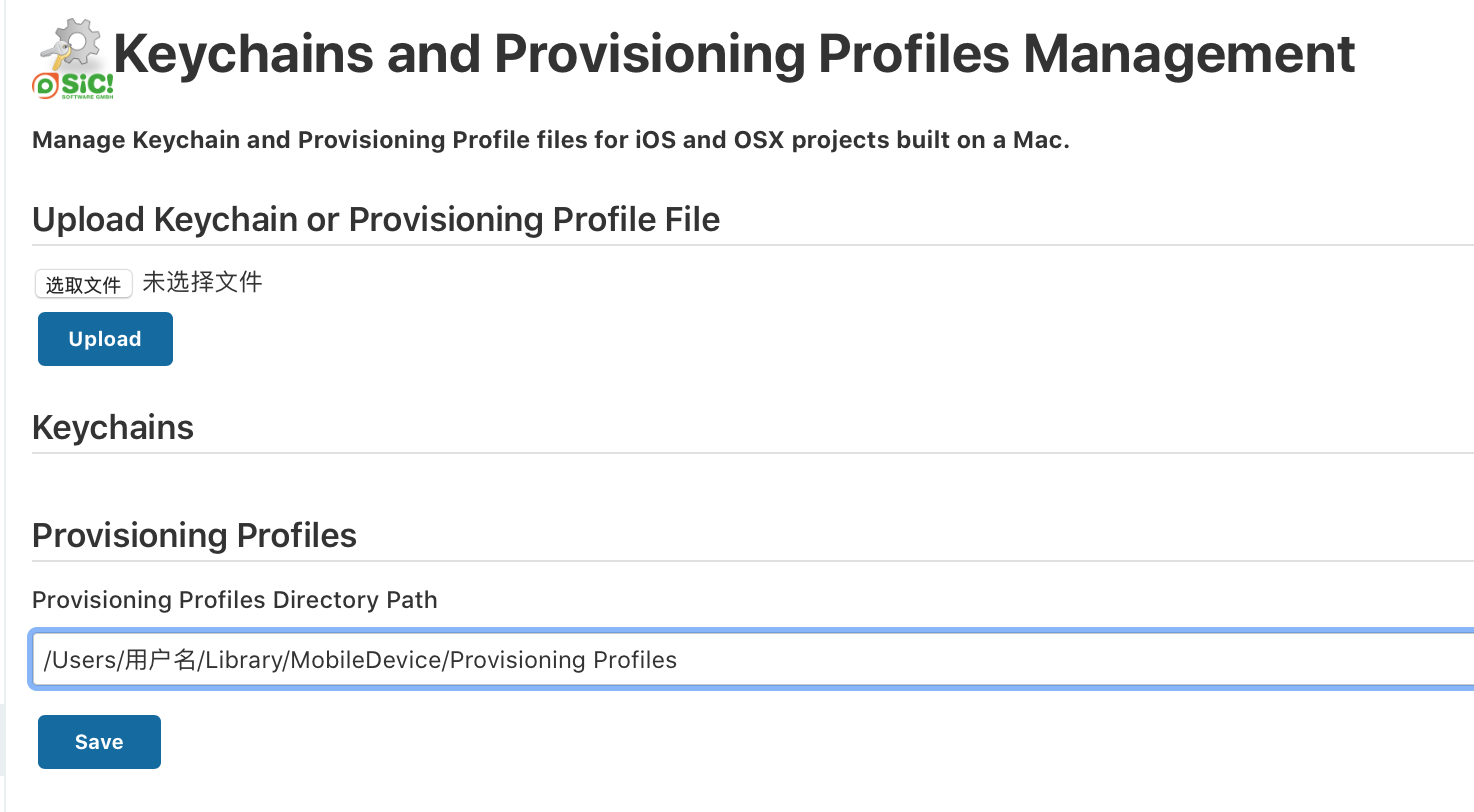Click the 未选择文件 no-file-selected text
Image resolution: width=1474 pixels, height=812 pixels.
tap(202, 283)
